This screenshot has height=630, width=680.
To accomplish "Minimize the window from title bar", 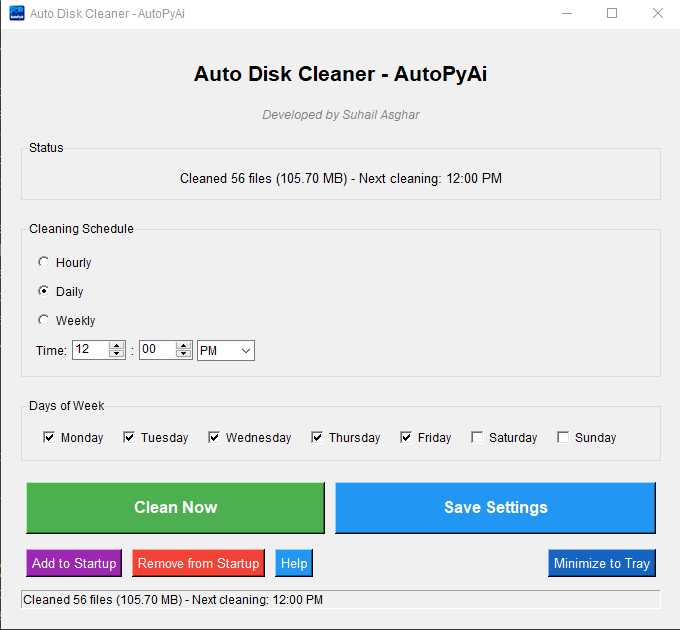I will [x=567, y=13].
